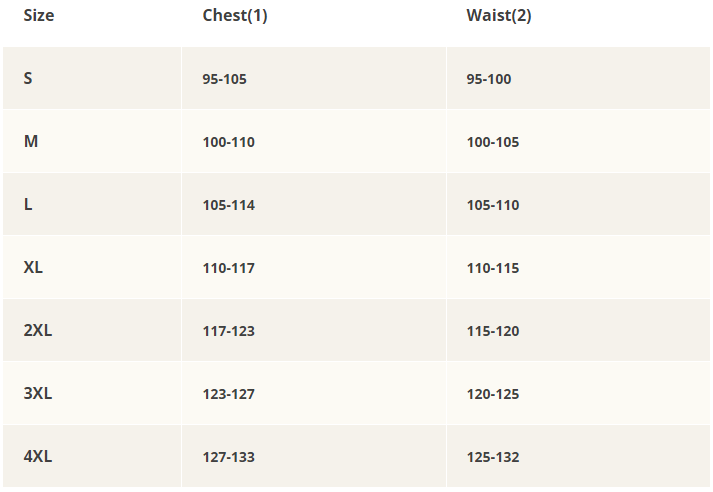The width and height of the screenshot is (713, 492).
Task: Select the S size row label
Action: (x=28, y=78)
